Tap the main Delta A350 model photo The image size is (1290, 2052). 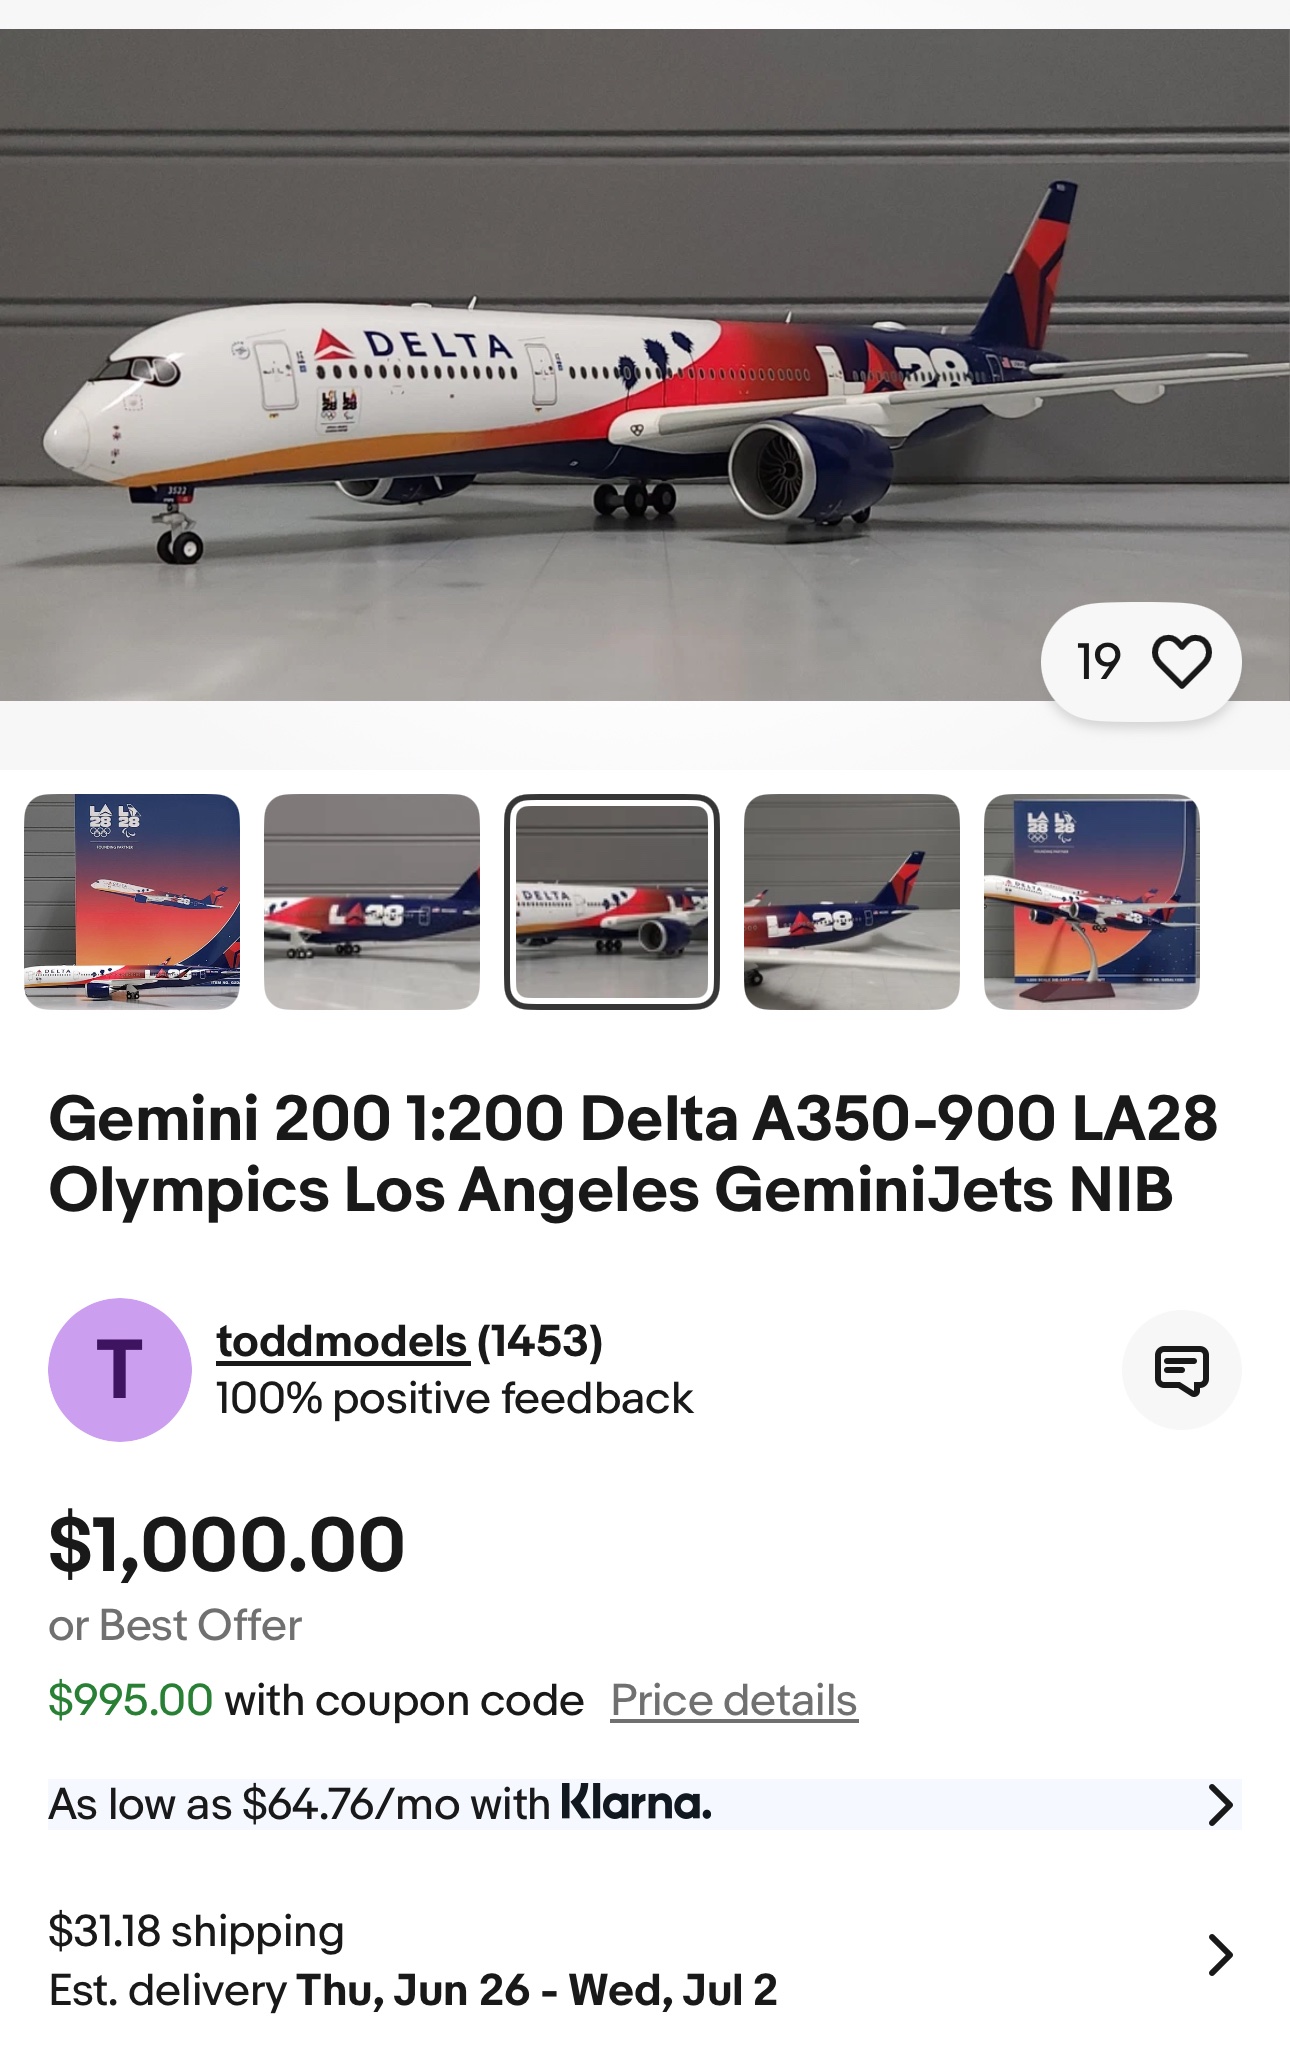pyautogui.click(x=645, y=365)
